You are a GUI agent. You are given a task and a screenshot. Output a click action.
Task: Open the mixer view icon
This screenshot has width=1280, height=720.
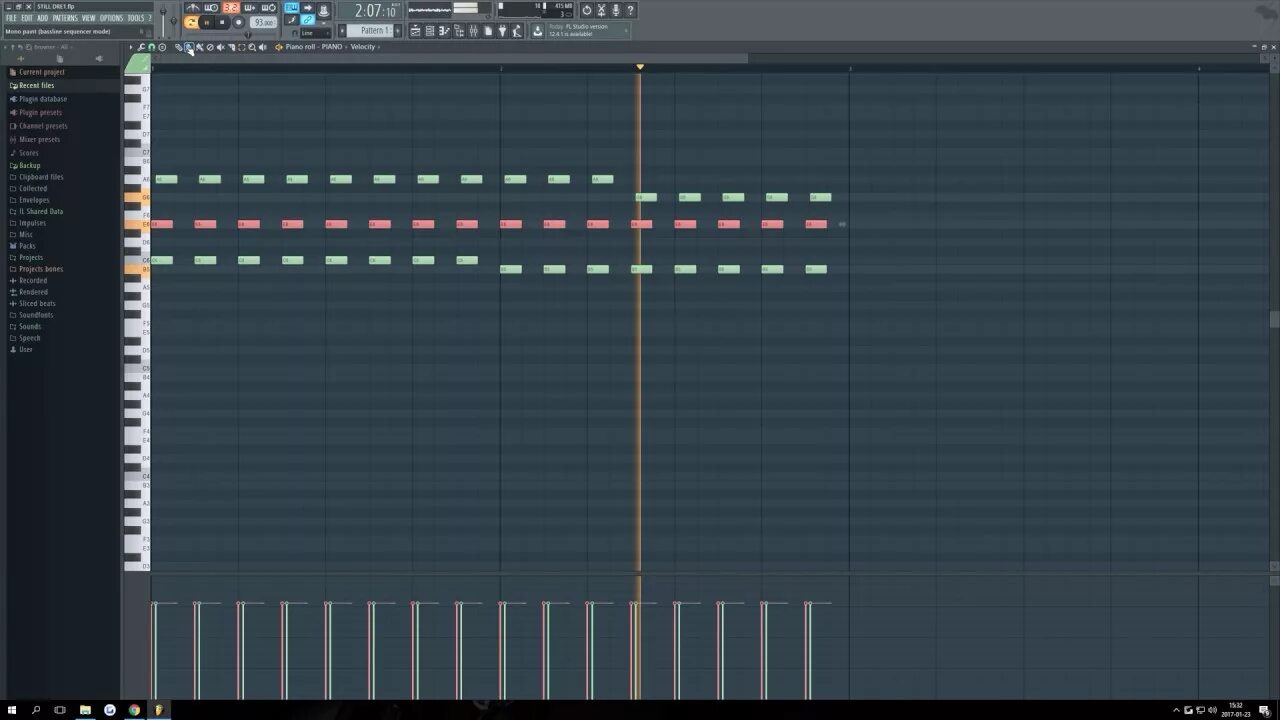(x=473, y=31)
